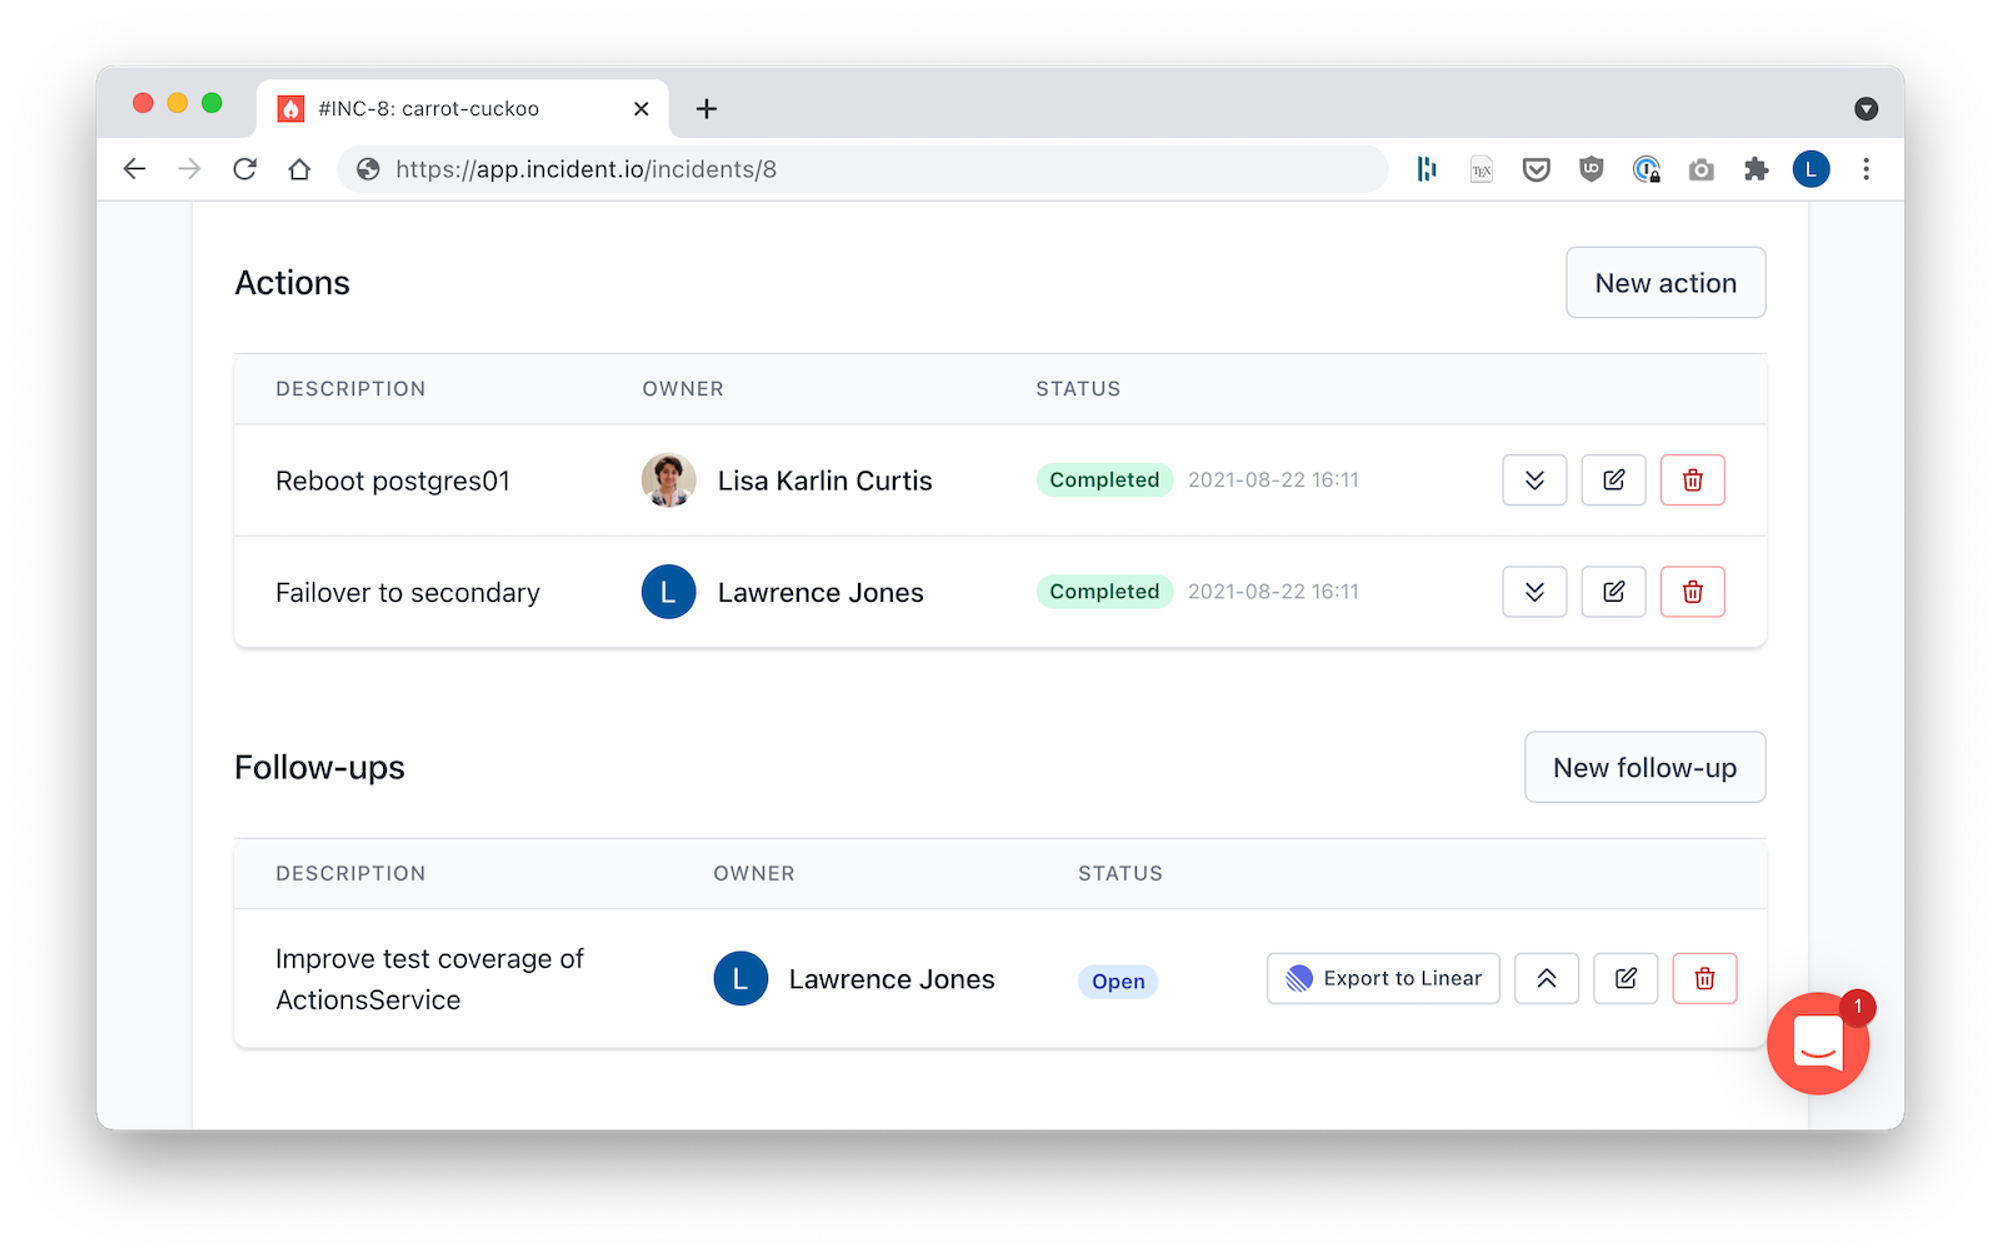Delete the Improve test coverage follow-up

1704,978
